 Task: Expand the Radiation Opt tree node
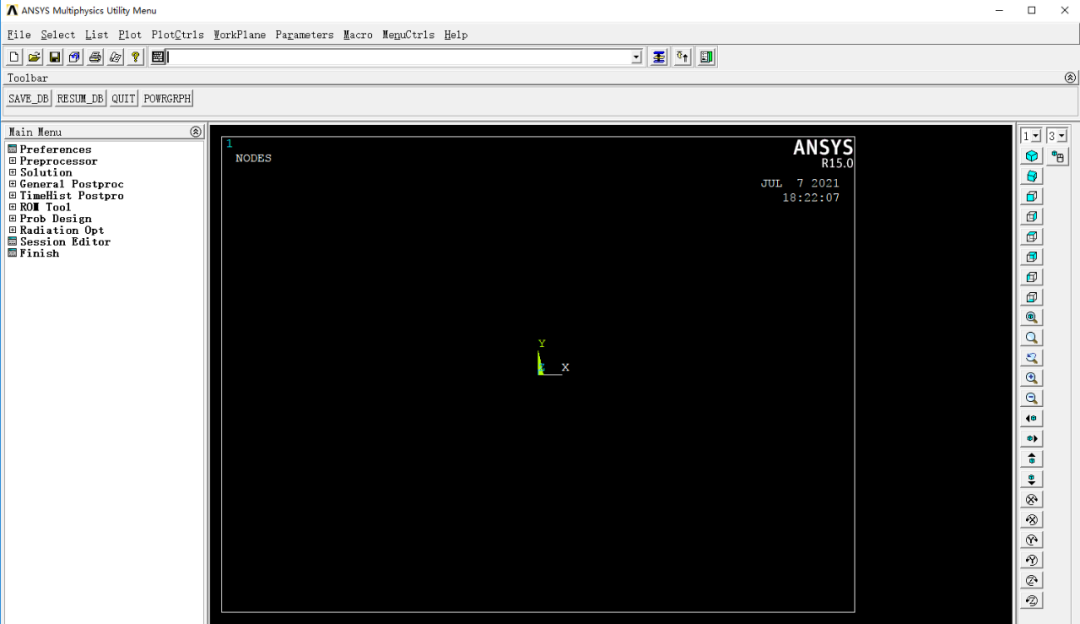pos(12,230)
